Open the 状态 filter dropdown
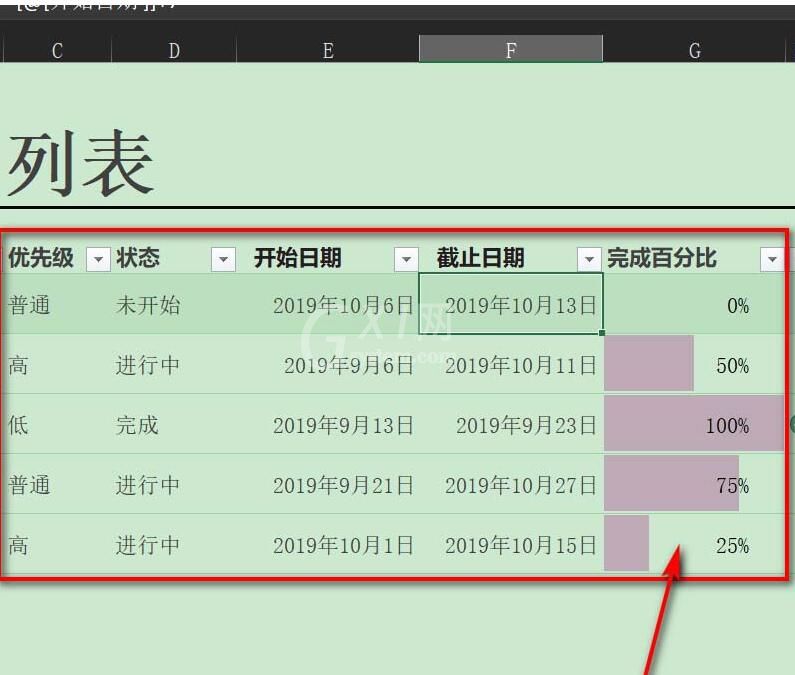The height and width of the screenshot is (675, 795). pyautogui.click(x=223, y=259)
